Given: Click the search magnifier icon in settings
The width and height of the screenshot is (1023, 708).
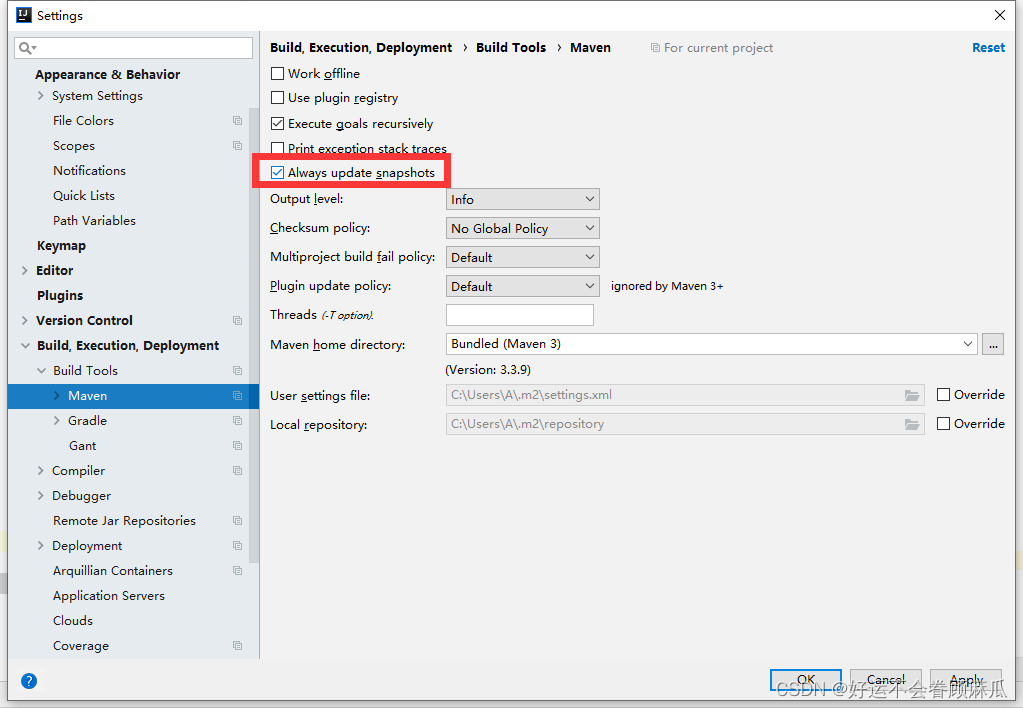Looking at the screenshot, I should [27, 48].
